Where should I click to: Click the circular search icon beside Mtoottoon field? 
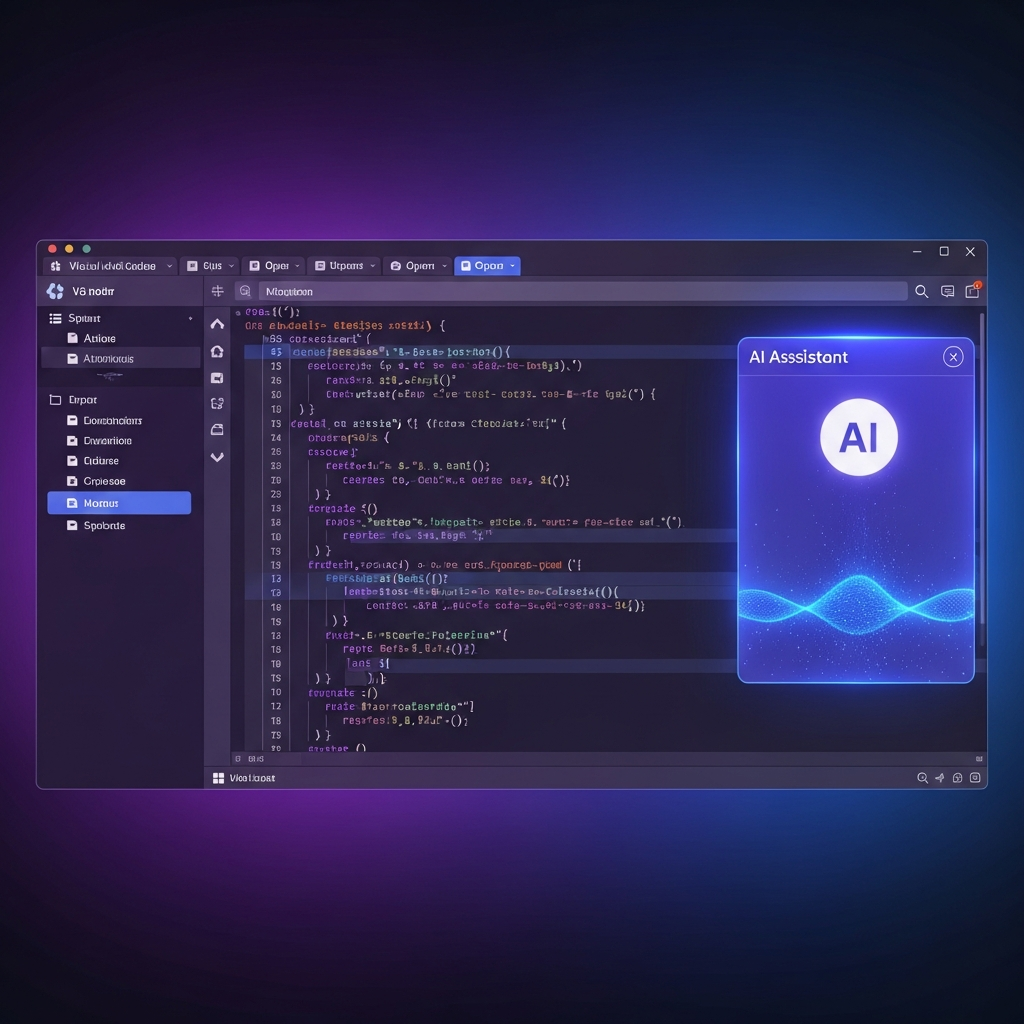click(245, 291)
